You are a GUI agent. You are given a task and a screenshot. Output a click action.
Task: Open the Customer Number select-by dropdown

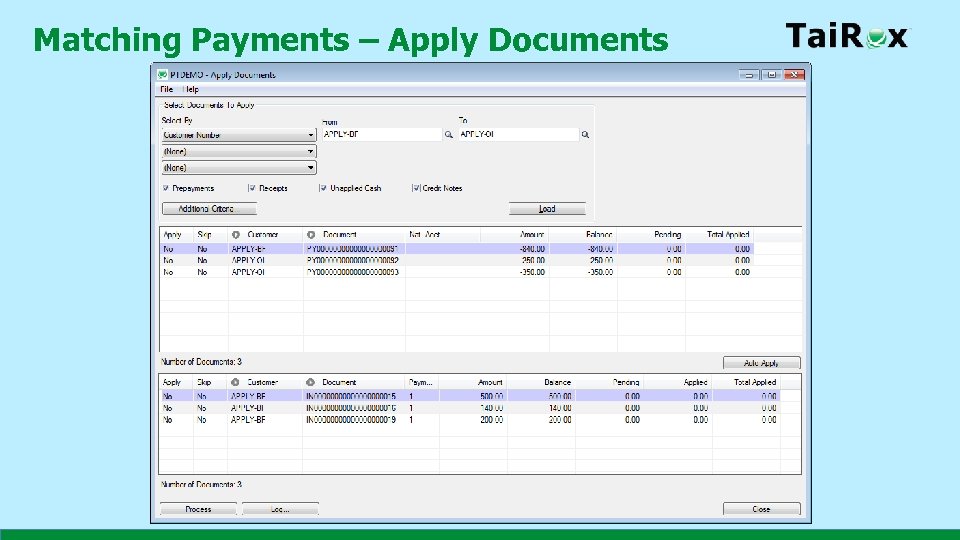point(239,135)
